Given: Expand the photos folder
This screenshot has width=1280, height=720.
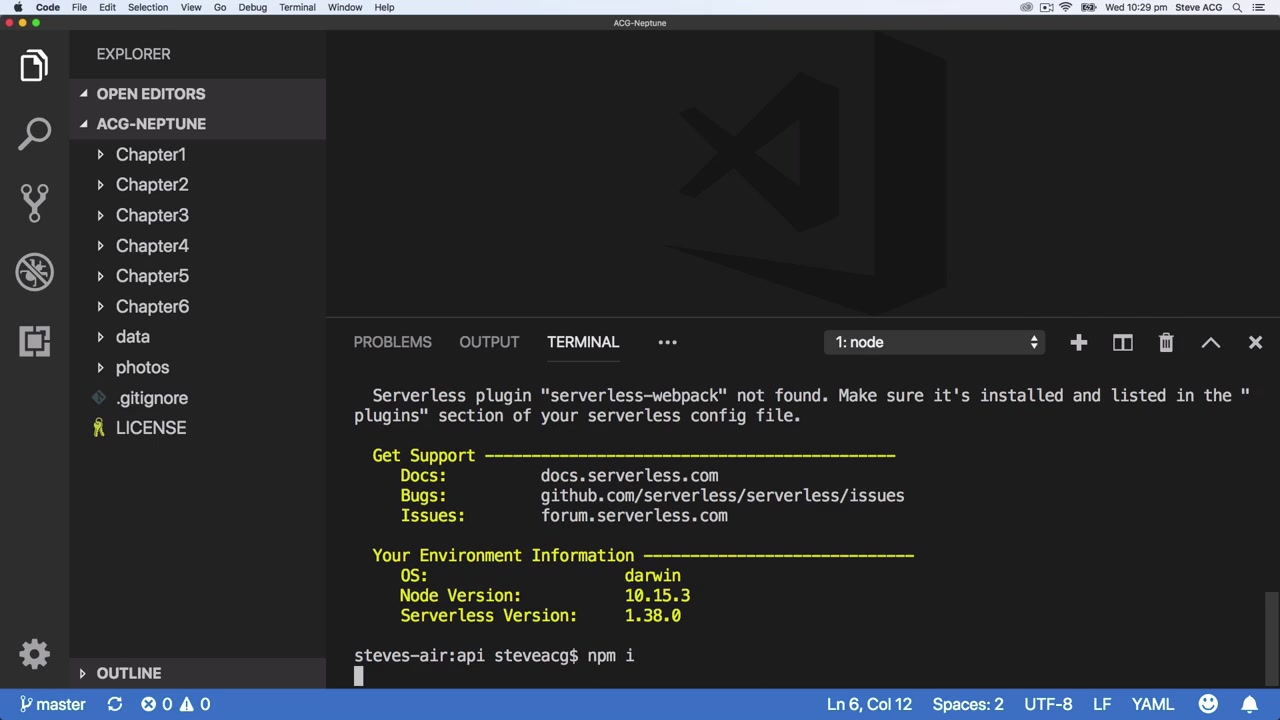Looking at the screenshot, I should click(142, 367).
